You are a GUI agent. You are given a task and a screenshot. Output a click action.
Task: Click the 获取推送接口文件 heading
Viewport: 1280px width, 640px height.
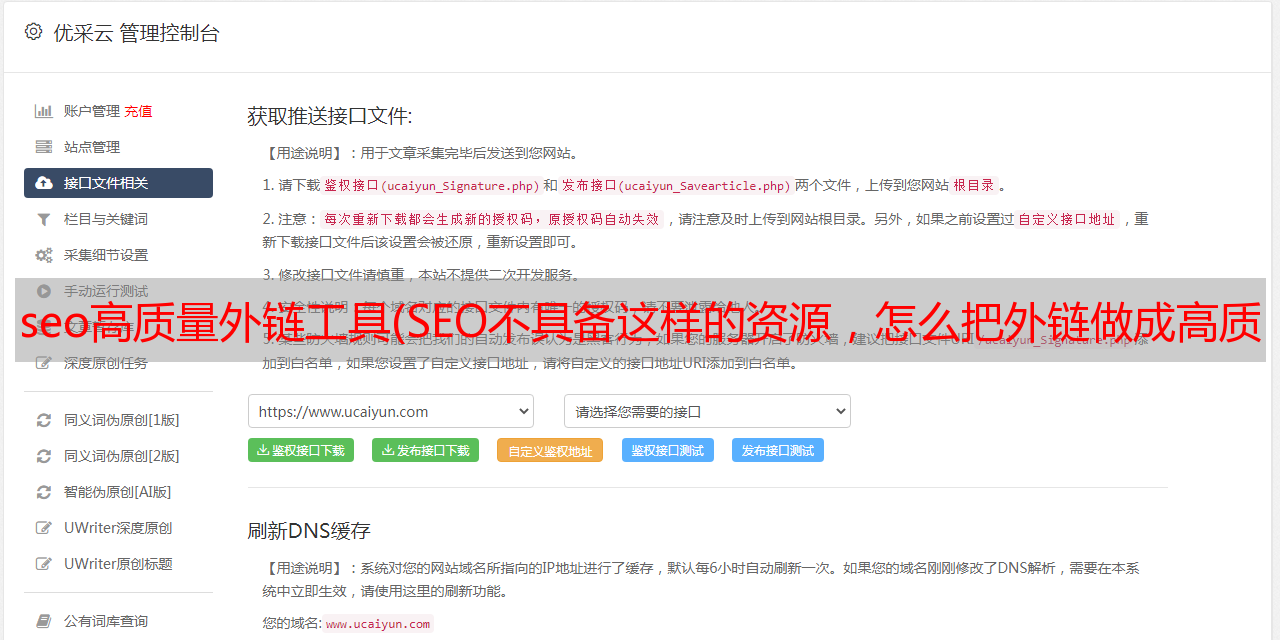pyautogui.click(x=330, y=116)
